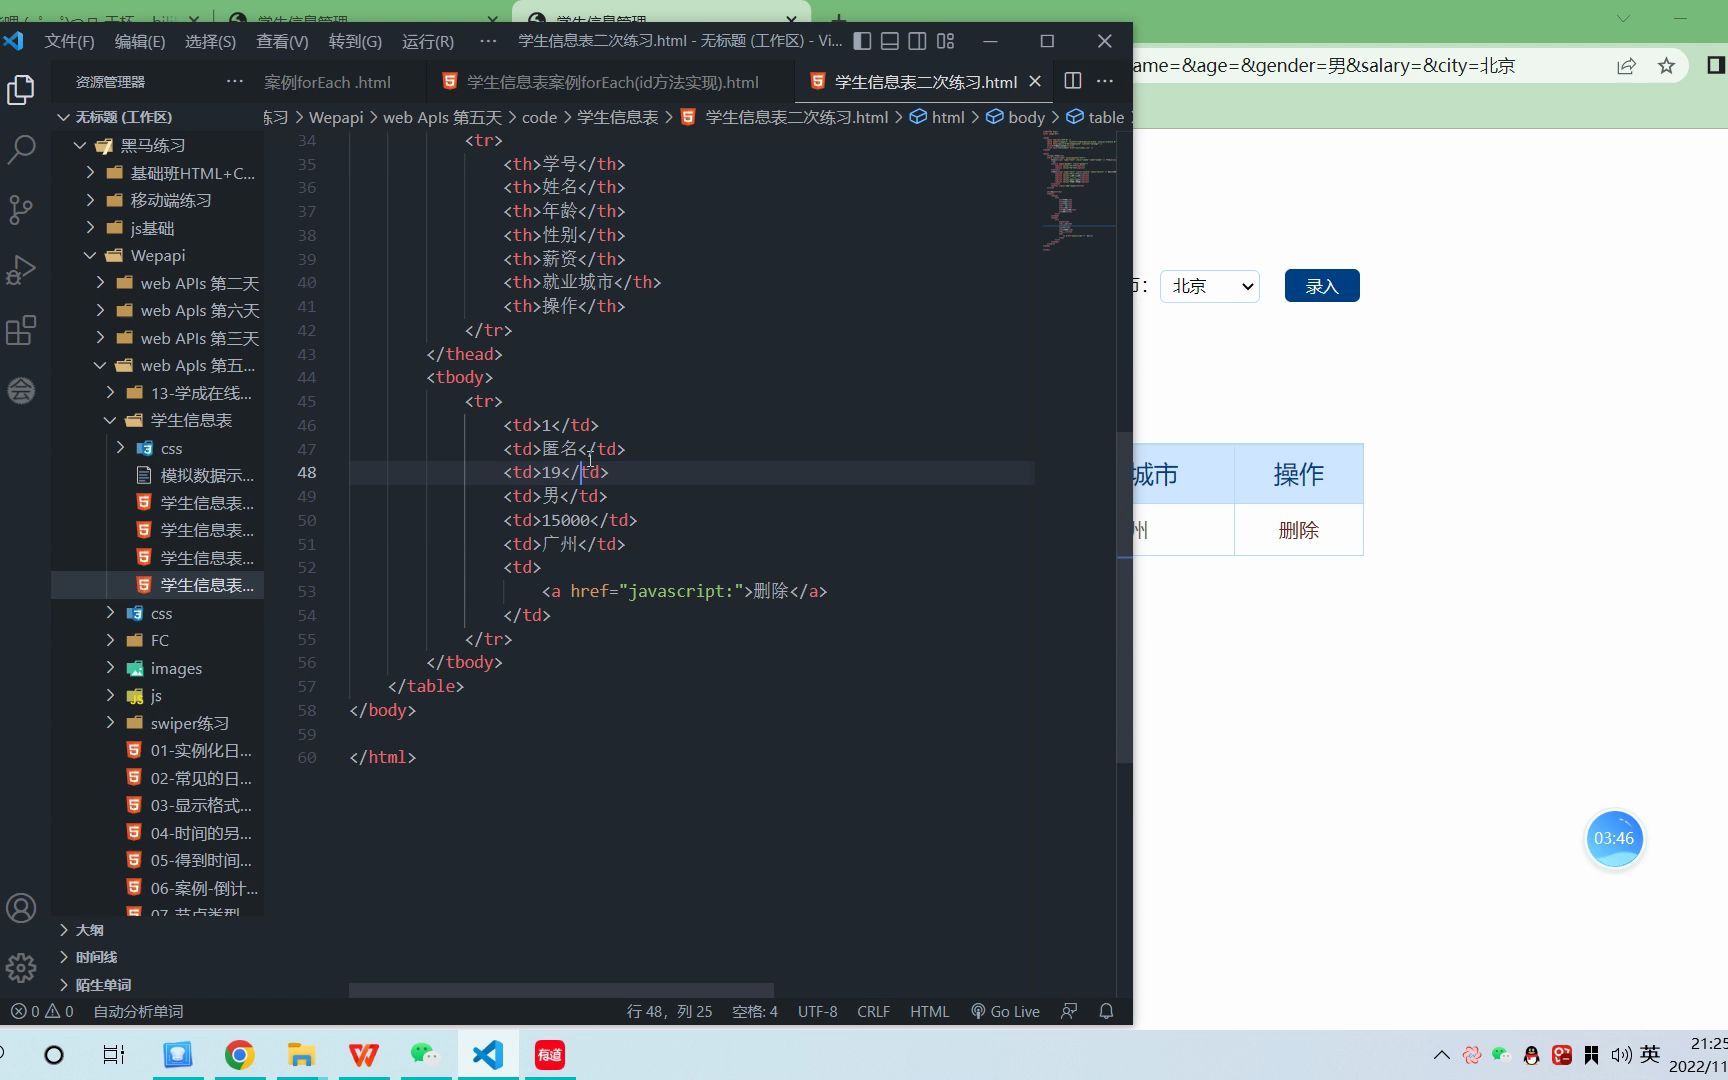Share page via browser share icon
Image resolution: width=1728 pixels, height=1080 pixels.
1626,66
